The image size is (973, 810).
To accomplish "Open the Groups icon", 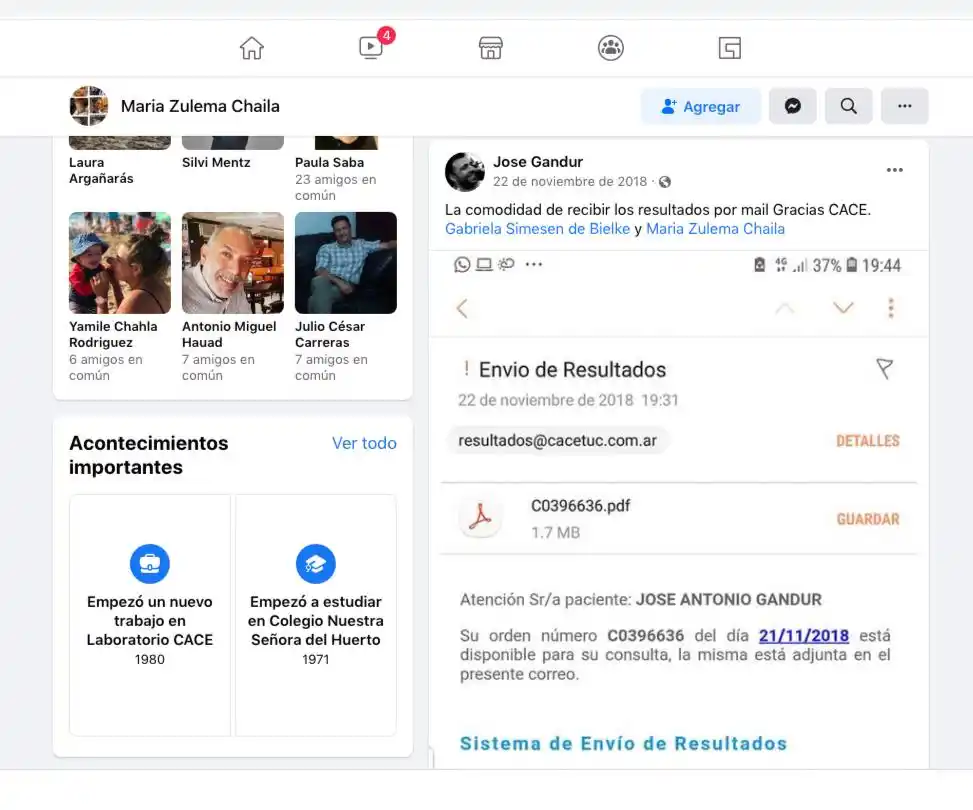I will (610, 47).
